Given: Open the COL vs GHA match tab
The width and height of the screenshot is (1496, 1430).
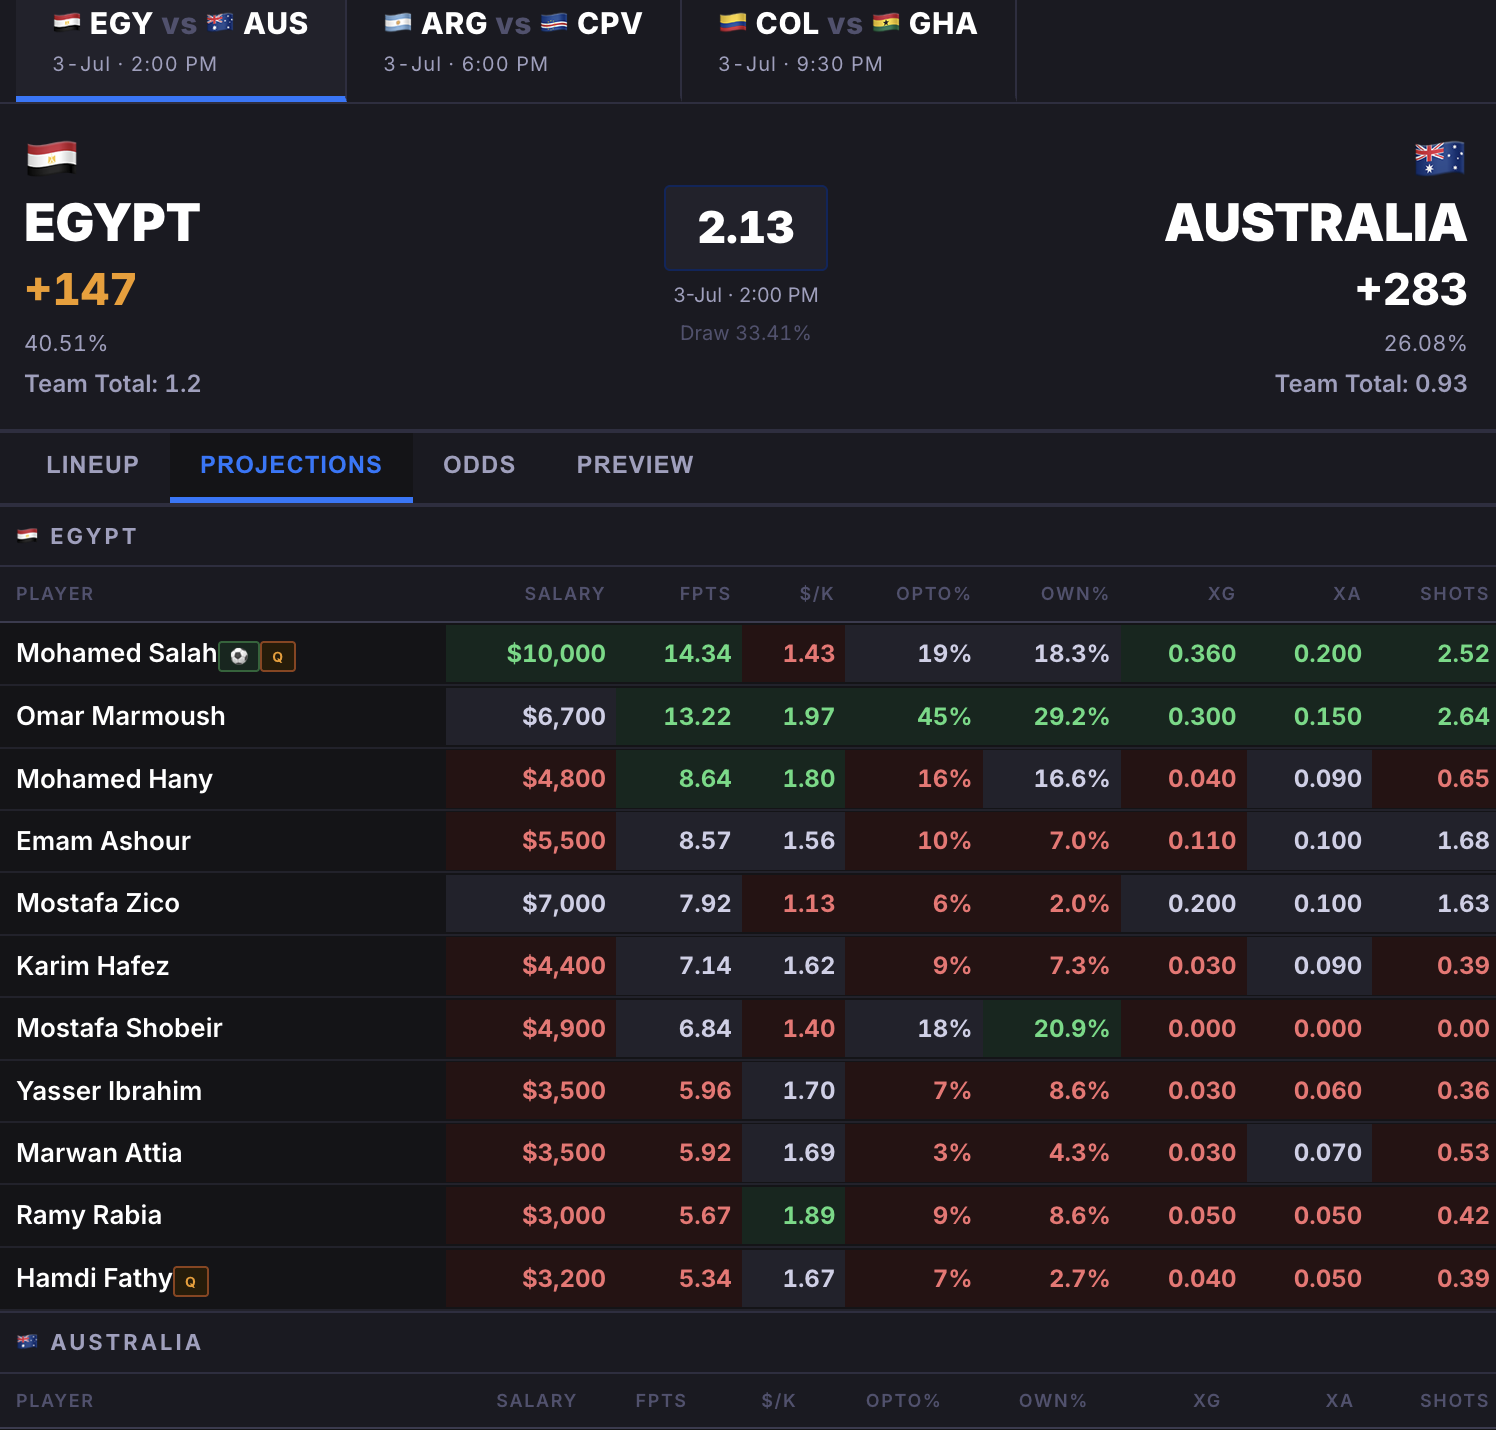Looking at the screenshot, I should (849, 50).
